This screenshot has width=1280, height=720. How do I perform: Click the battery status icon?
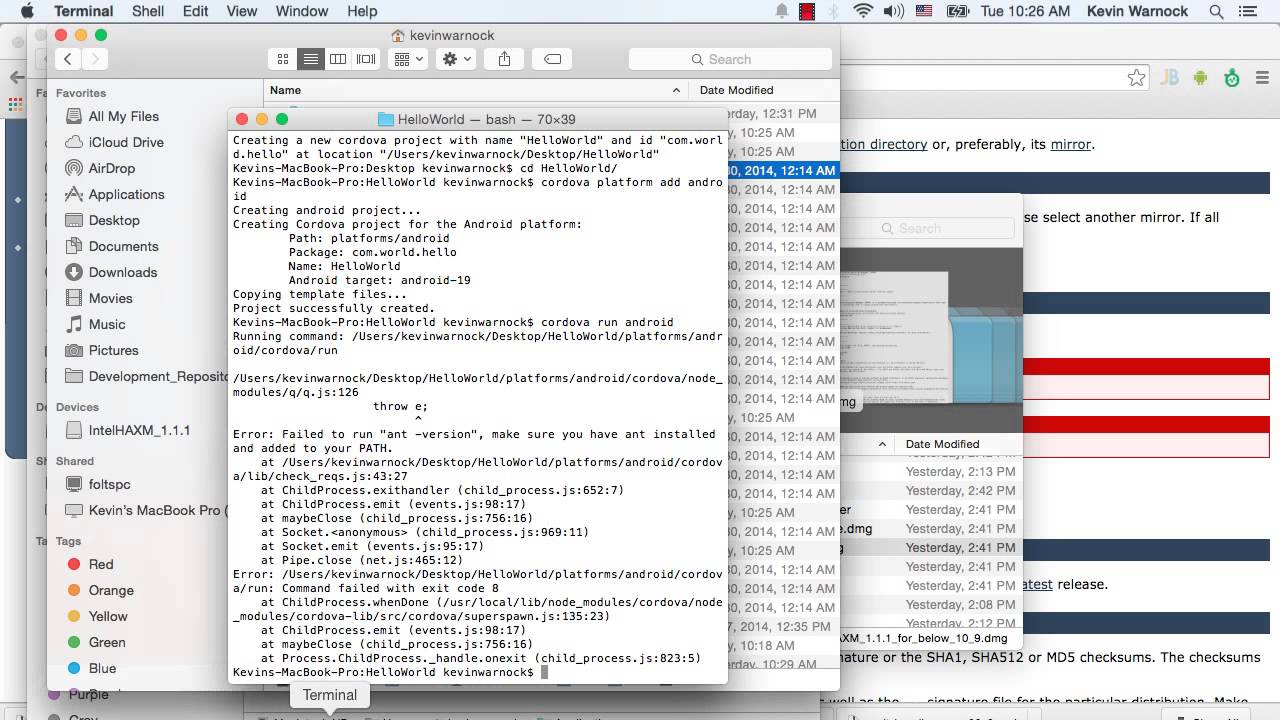[957, 12]
